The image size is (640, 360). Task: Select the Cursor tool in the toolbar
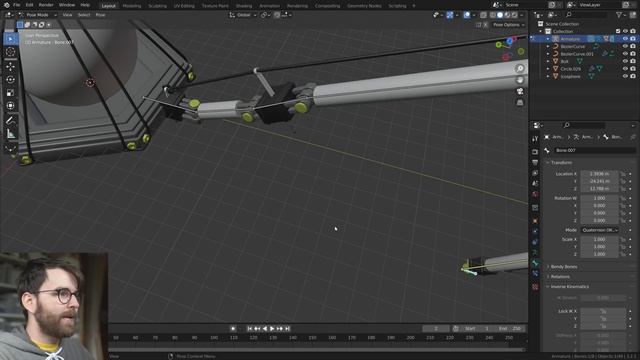11,52
